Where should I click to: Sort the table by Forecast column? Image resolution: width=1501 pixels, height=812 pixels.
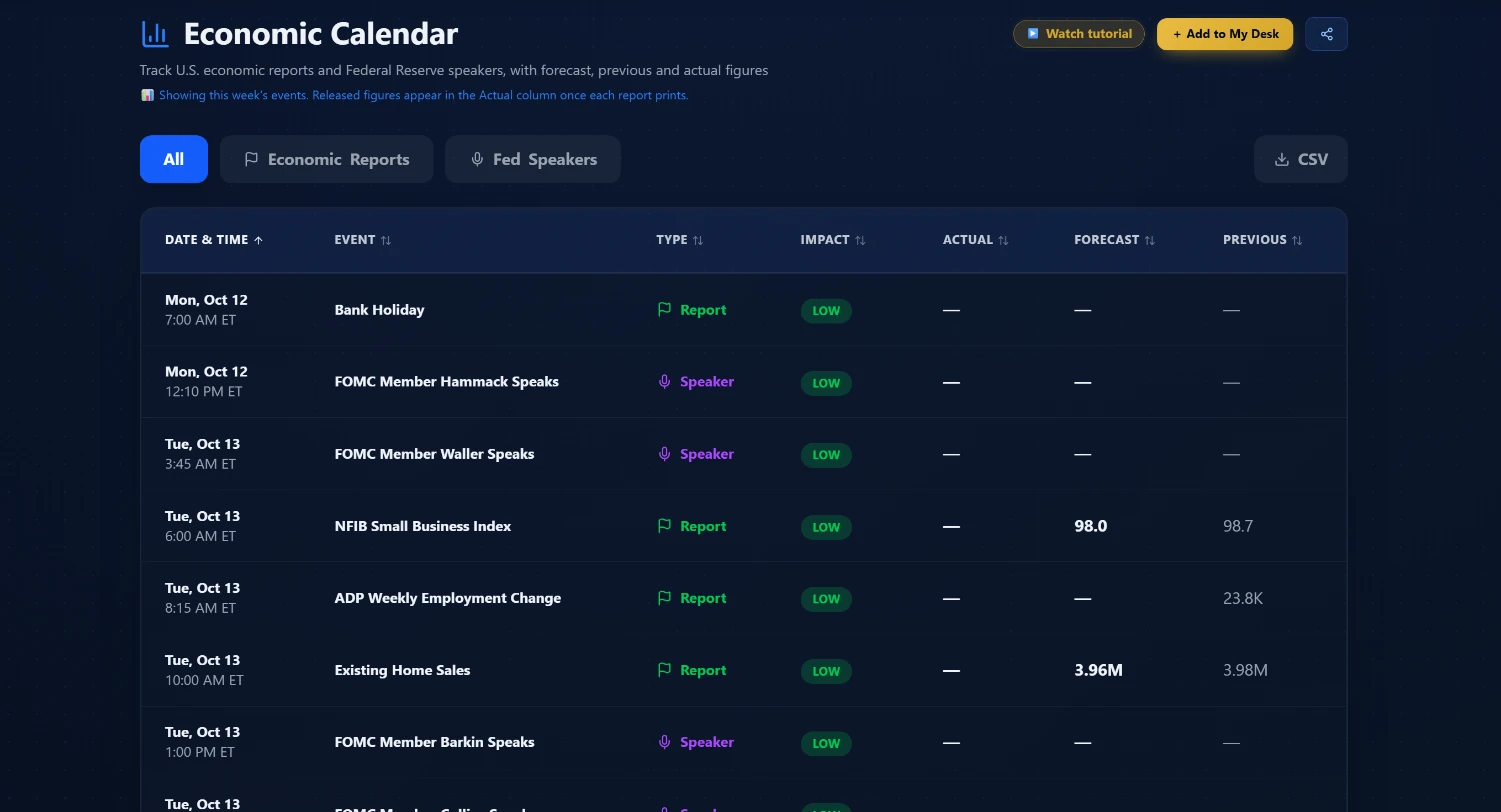tap(1115, 240)
